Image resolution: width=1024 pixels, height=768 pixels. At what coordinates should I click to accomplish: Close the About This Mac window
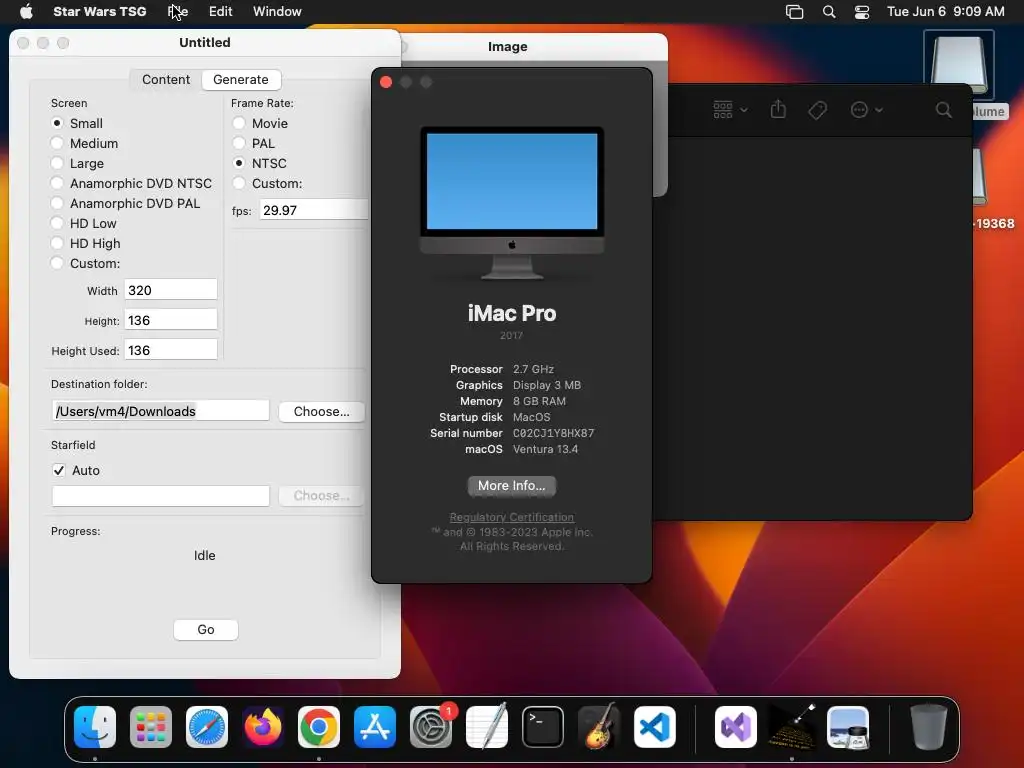coord(386,82)
